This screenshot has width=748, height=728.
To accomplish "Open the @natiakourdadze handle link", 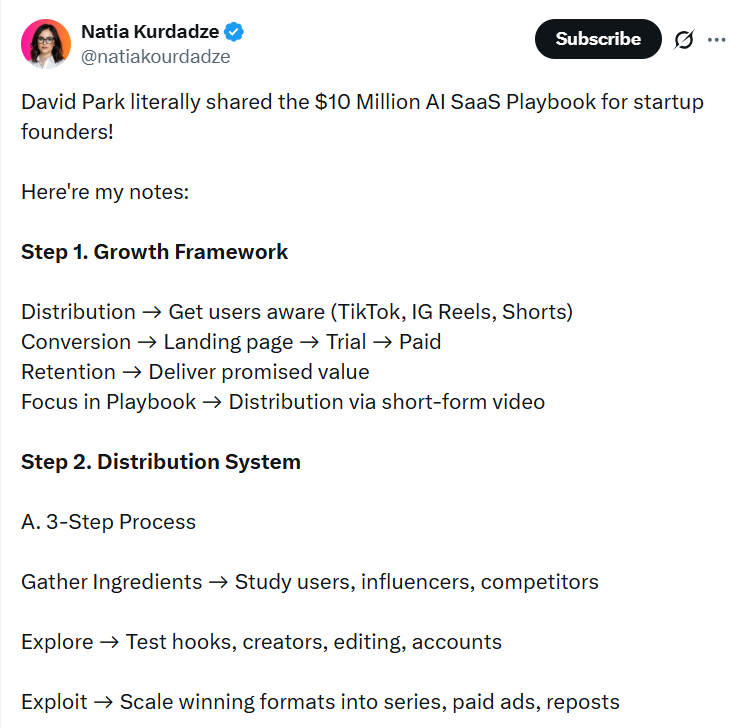I will tap(155, 57).
